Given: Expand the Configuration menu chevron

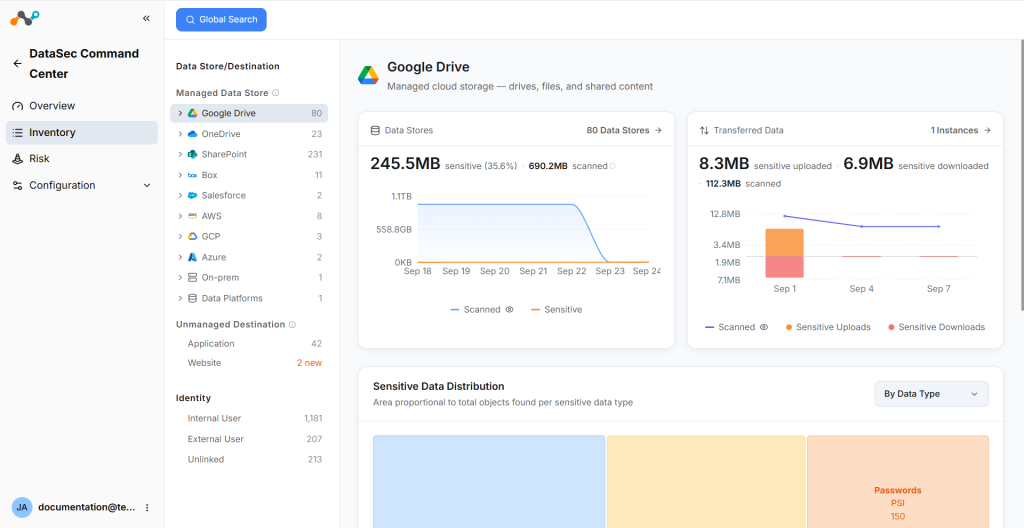Looking at the screenshot, I should point(147,186).
